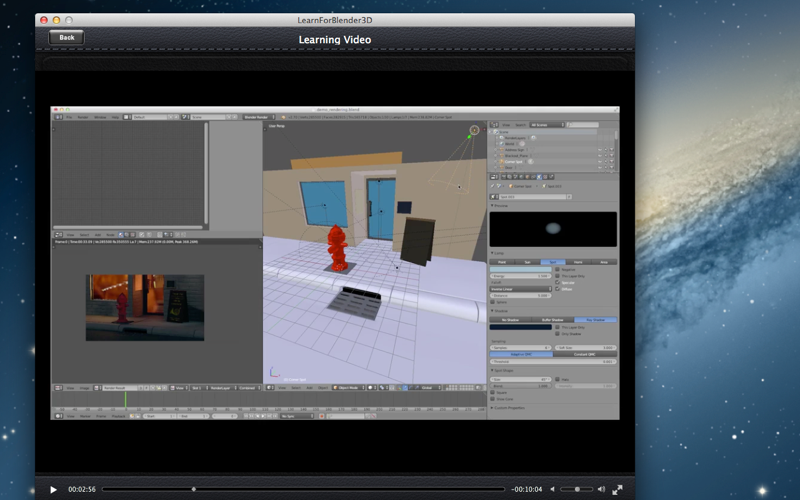This screenshot has width=800, height=500.
Task: Click the Back button
Action: tap(66, 37)
